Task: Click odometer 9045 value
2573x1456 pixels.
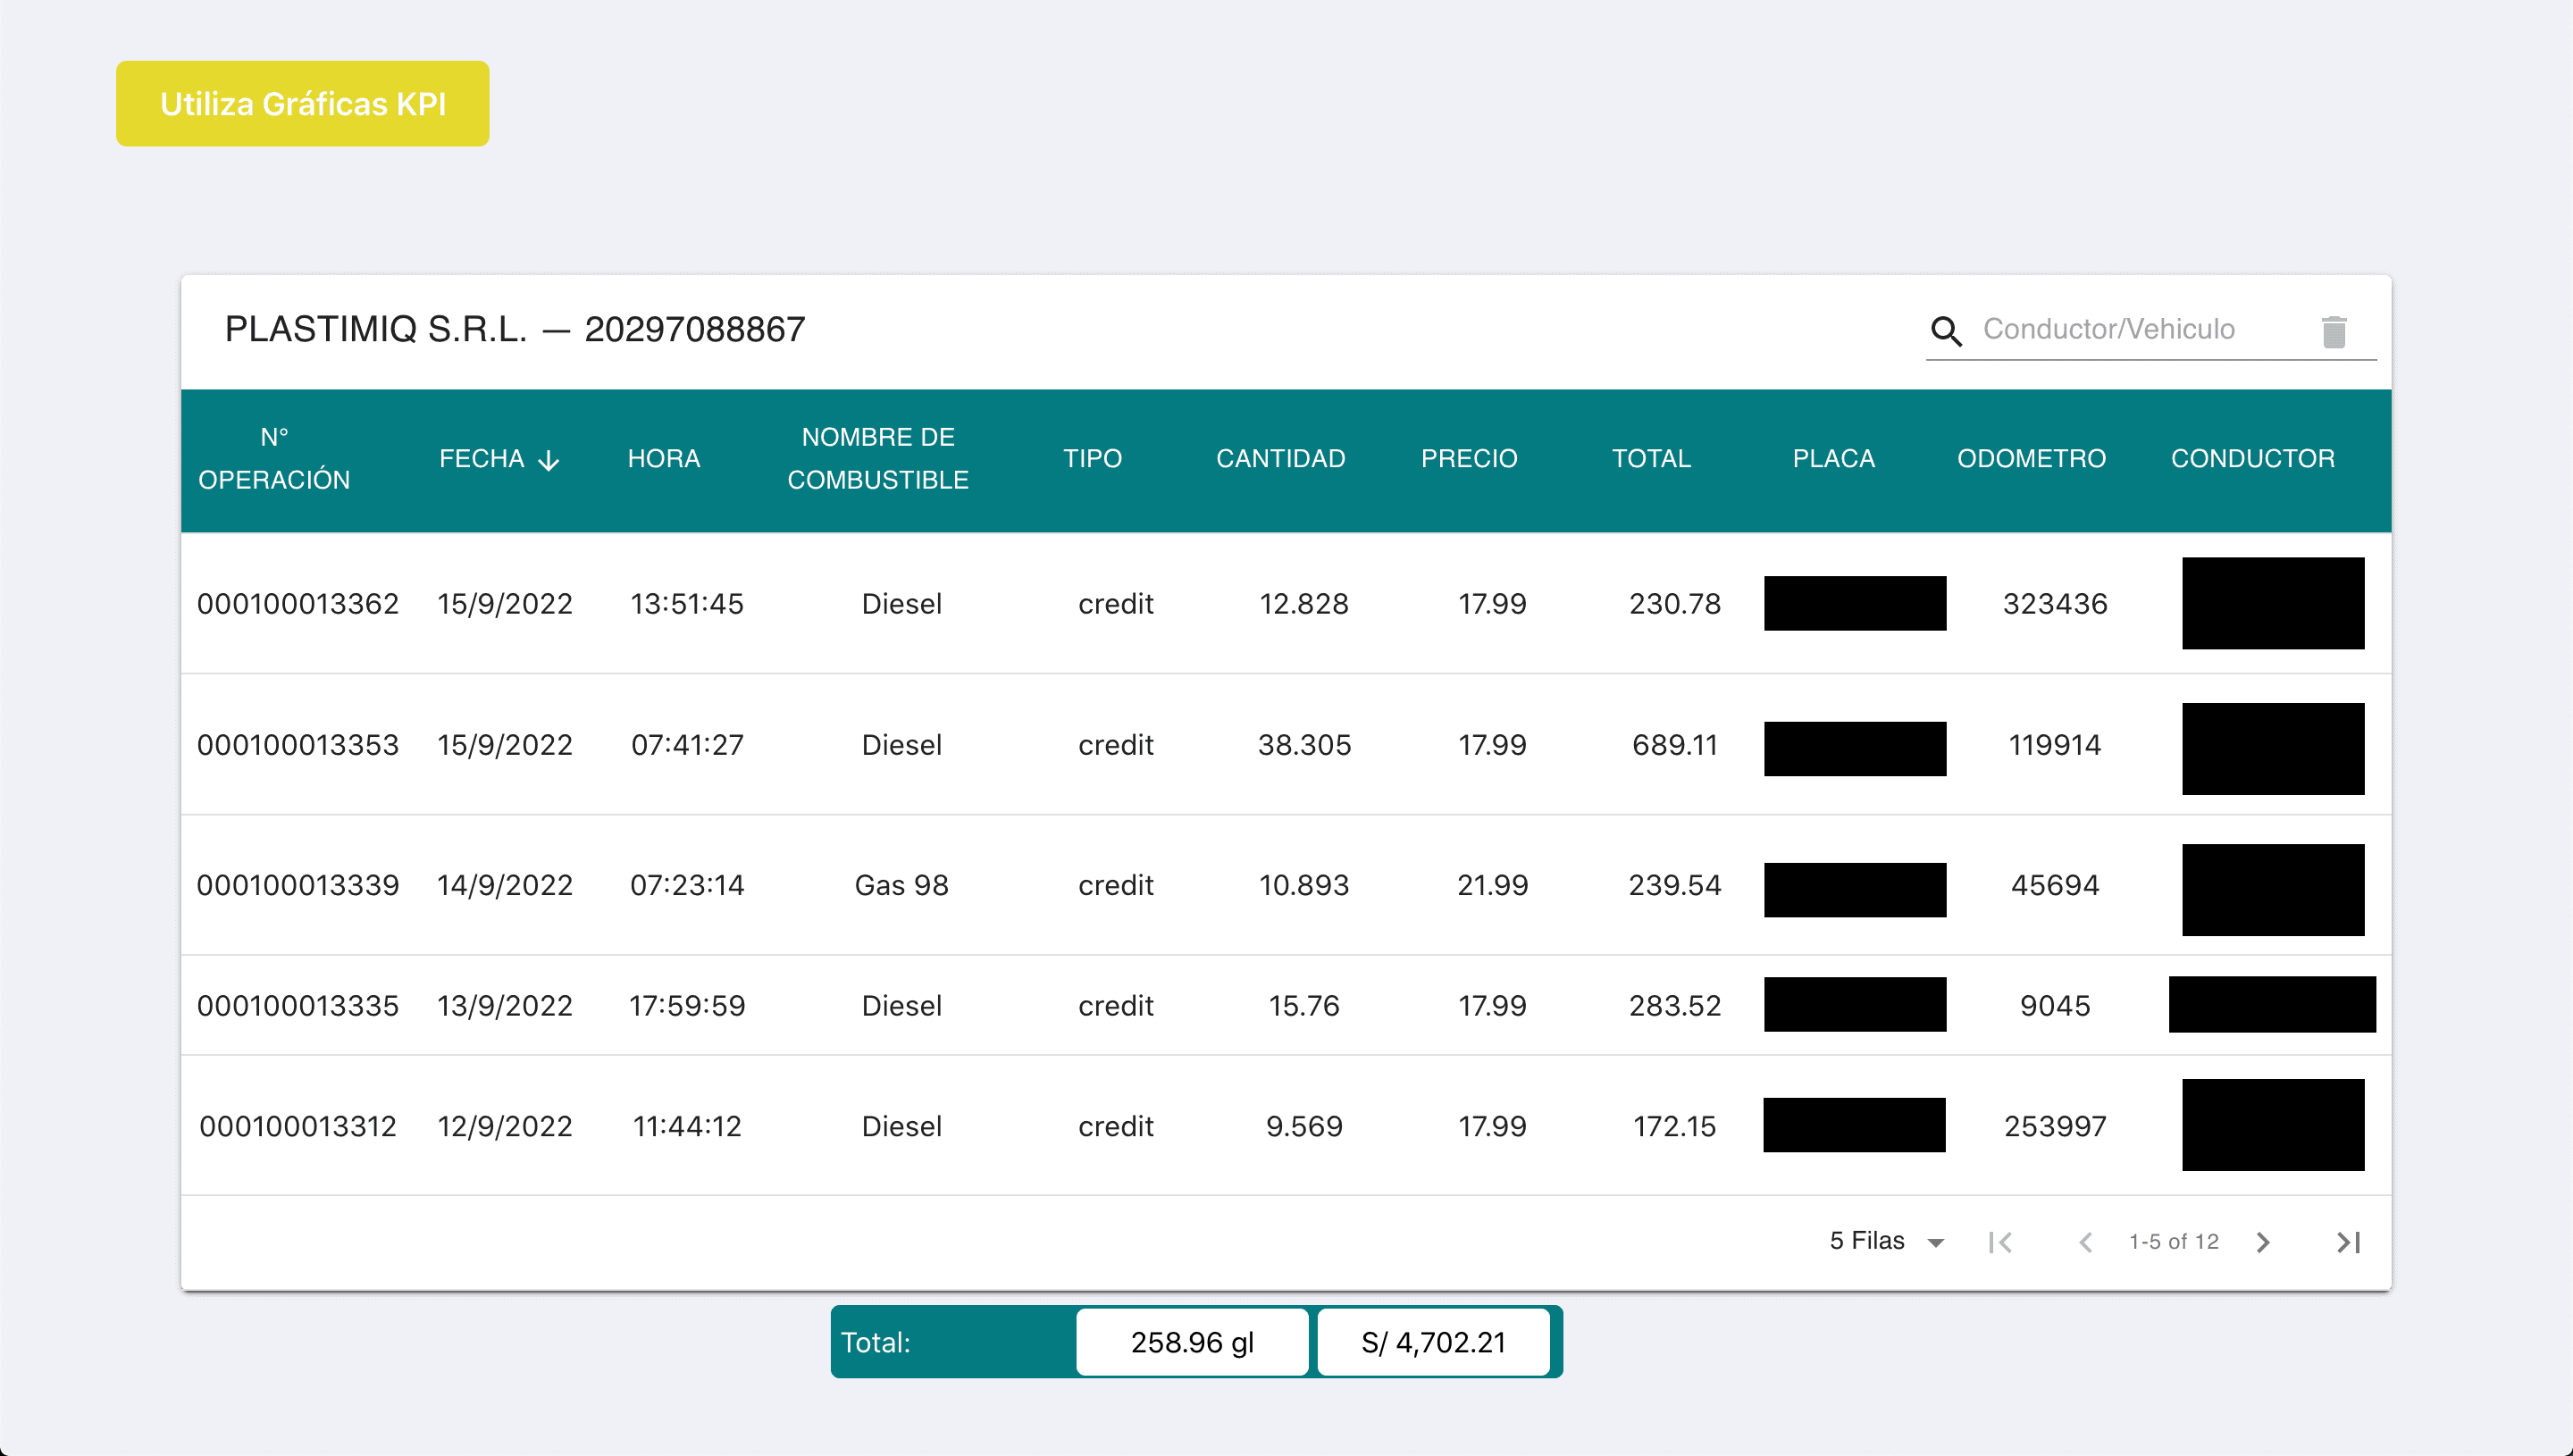Action: [2055, 1006]
